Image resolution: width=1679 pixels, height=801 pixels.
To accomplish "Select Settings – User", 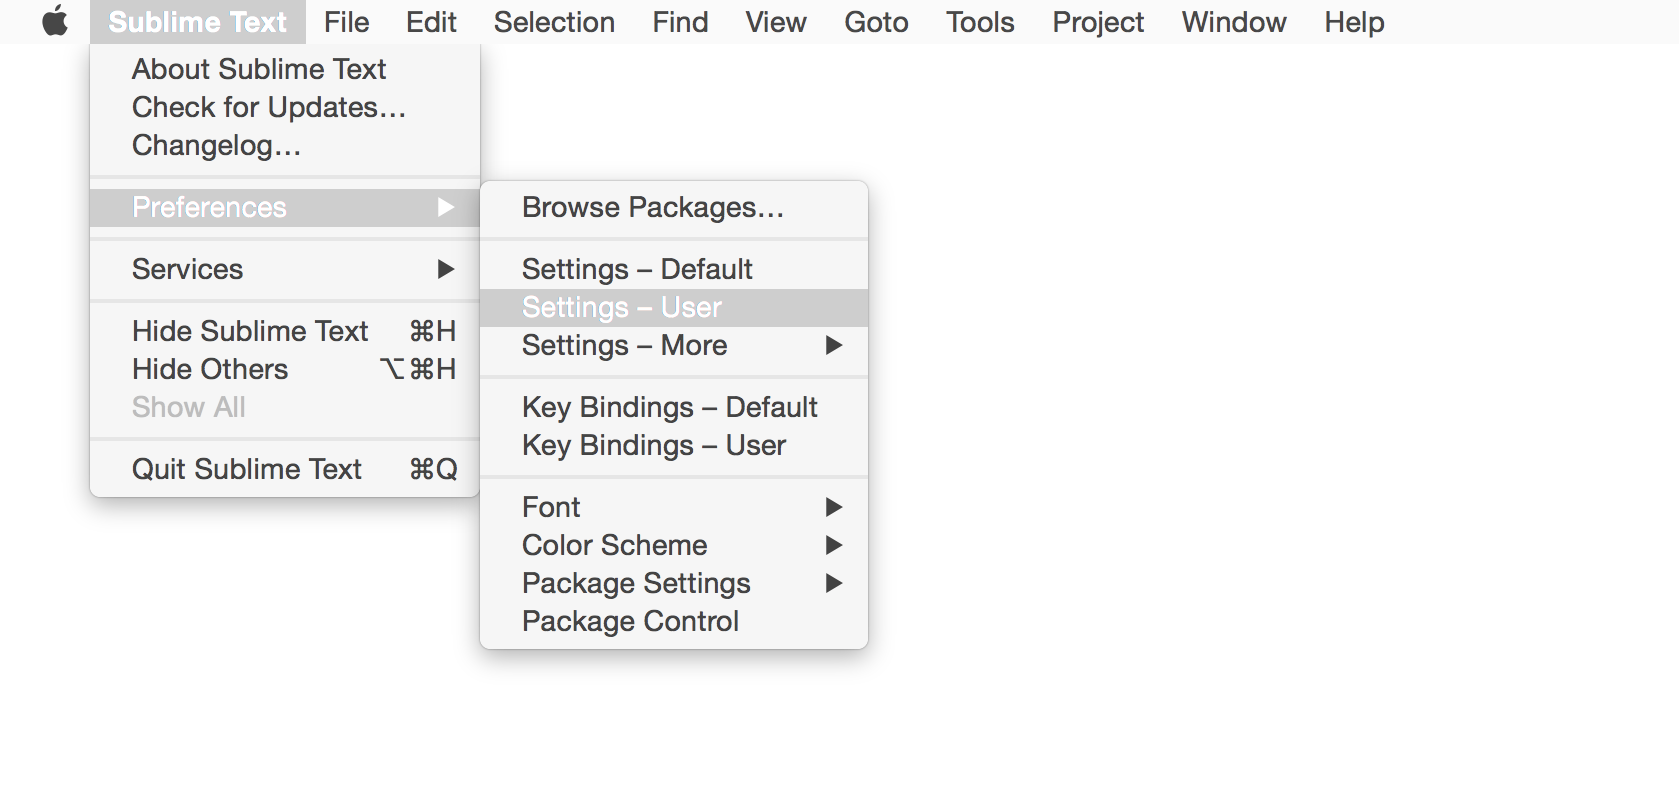I will tap(622, 307).
